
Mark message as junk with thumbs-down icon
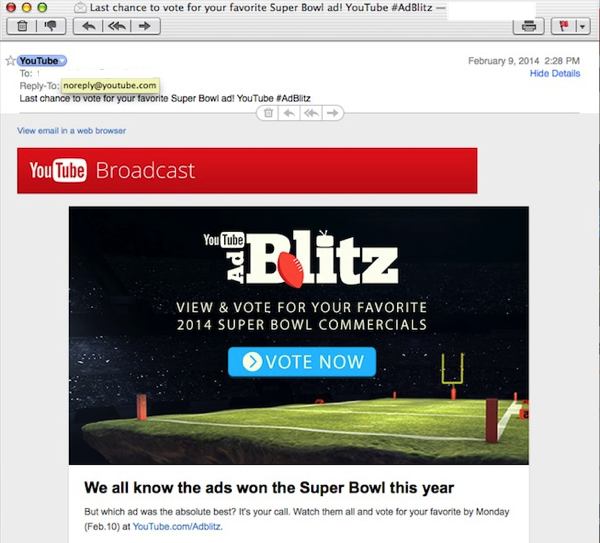pos(50,26)
